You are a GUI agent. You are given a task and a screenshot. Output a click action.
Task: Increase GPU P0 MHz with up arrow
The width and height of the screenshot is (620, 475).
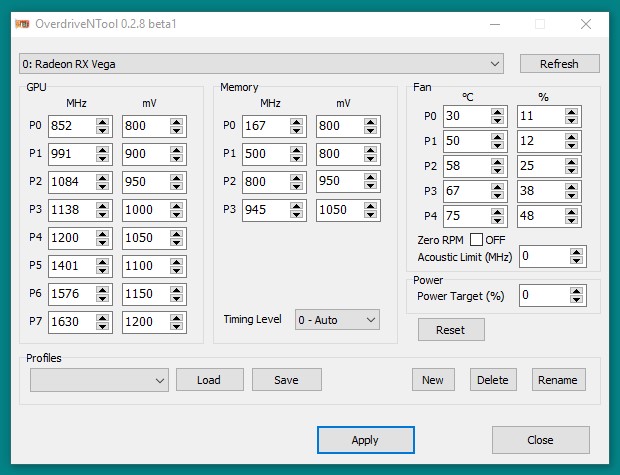tap(102, 122)
